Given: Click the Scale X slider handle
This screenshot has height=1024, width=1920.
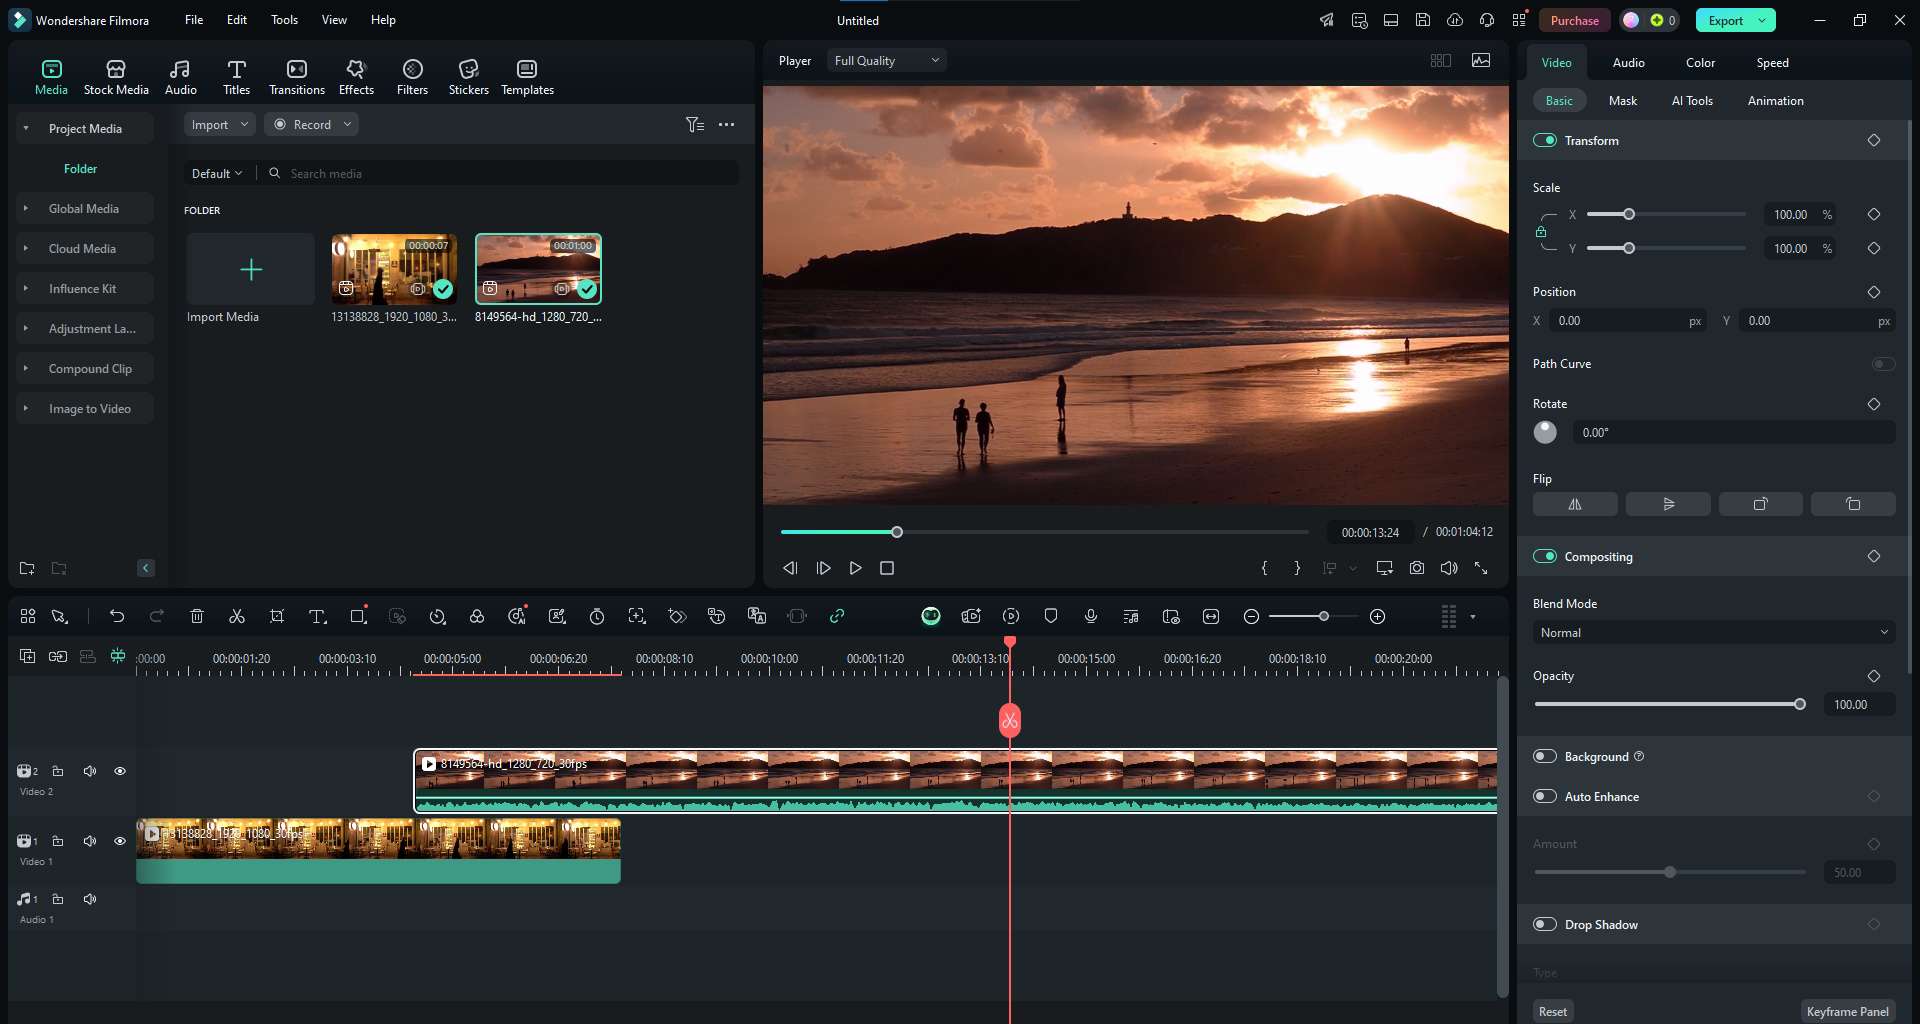Looking at the screenshot, I should [1629, 214].
